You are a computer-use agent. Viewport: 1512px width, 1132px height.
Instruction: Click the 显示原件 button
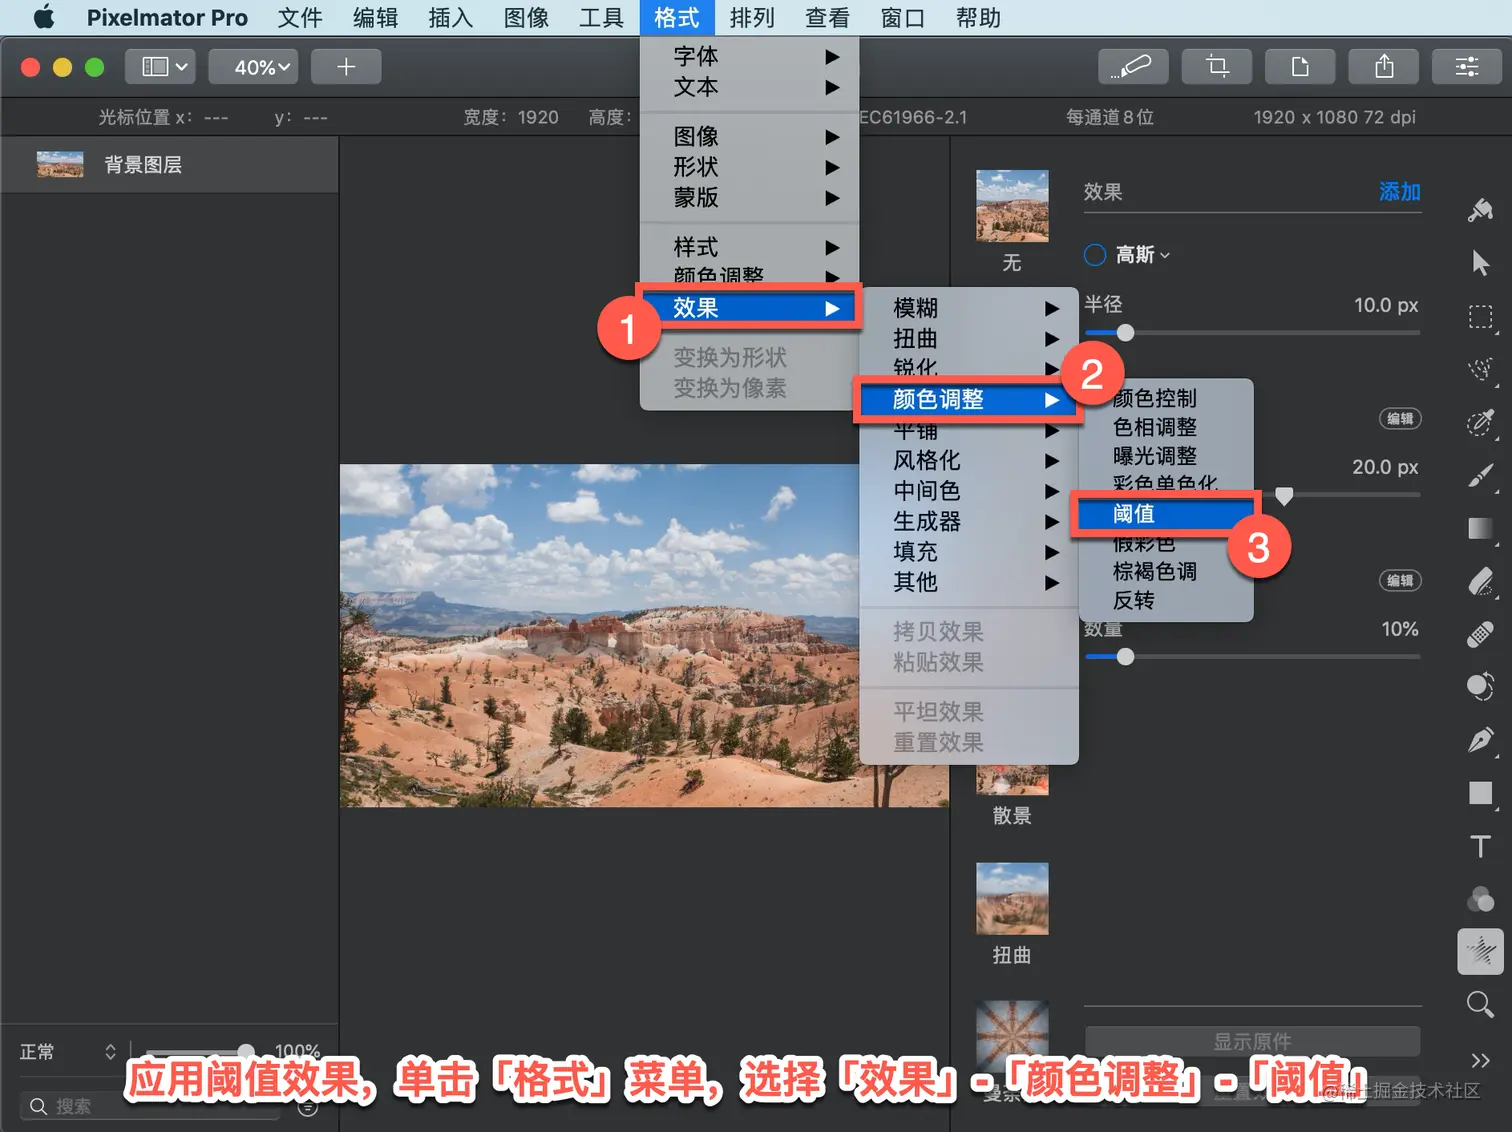pyautogui.click(x=1252, y=1041)
